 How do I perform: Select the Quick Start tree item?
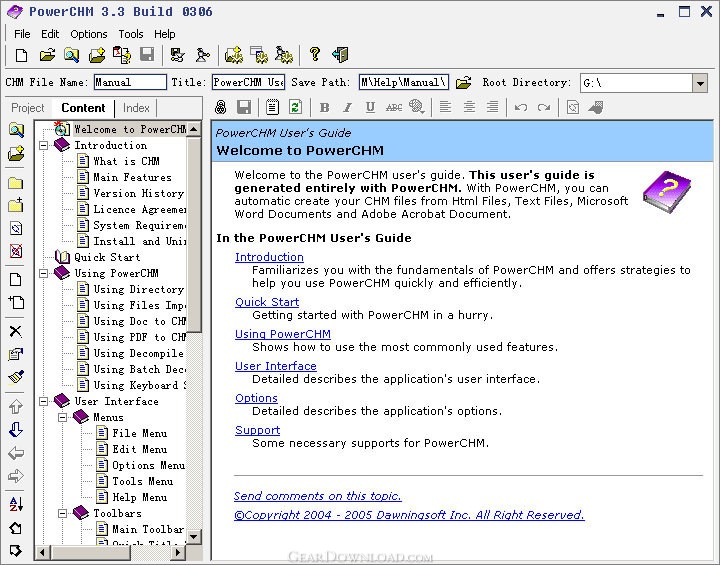click(x=107, y=257)
